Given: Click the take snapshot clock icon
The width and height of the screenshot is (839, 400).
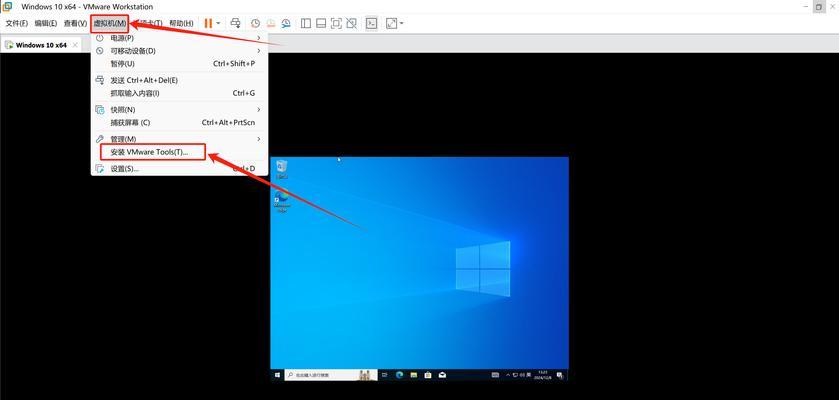Looking at the screenshot, I should (x=256, y=24).
